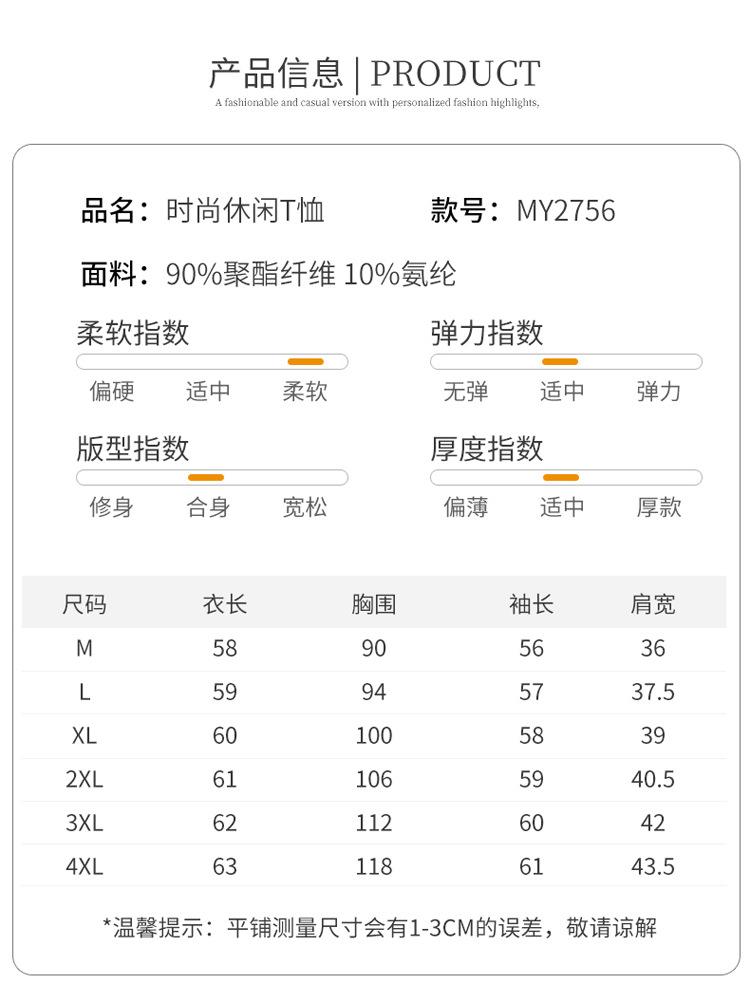Click the 尺码 column header
750x1001 pixels.
click(x=84, y=604)
